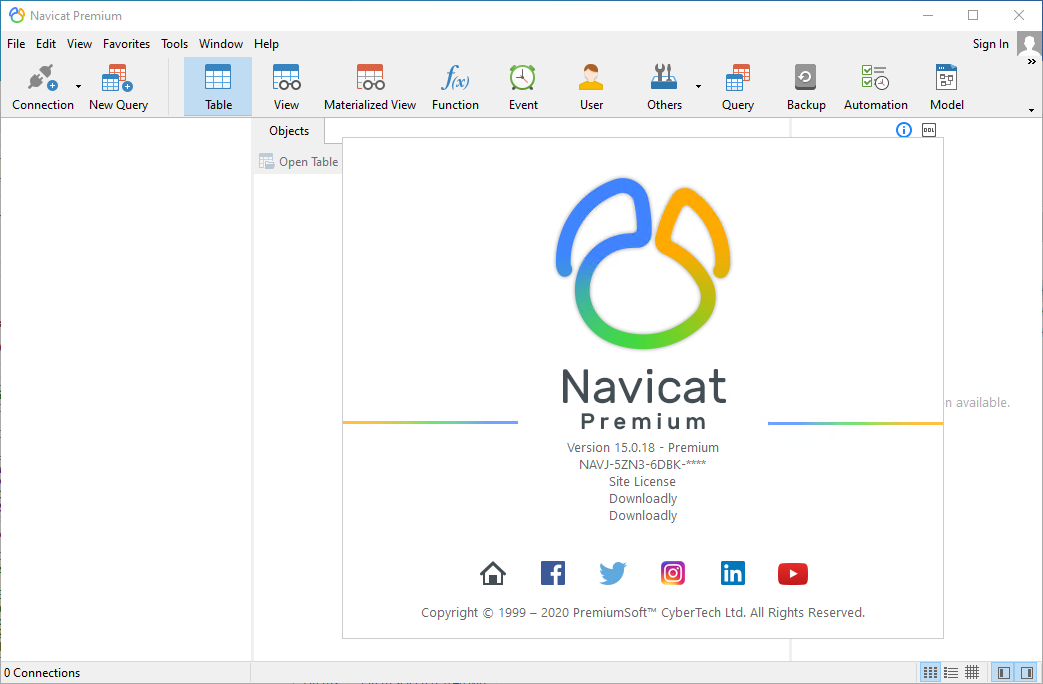
Task: Show the DDL view
Action: 928,130
